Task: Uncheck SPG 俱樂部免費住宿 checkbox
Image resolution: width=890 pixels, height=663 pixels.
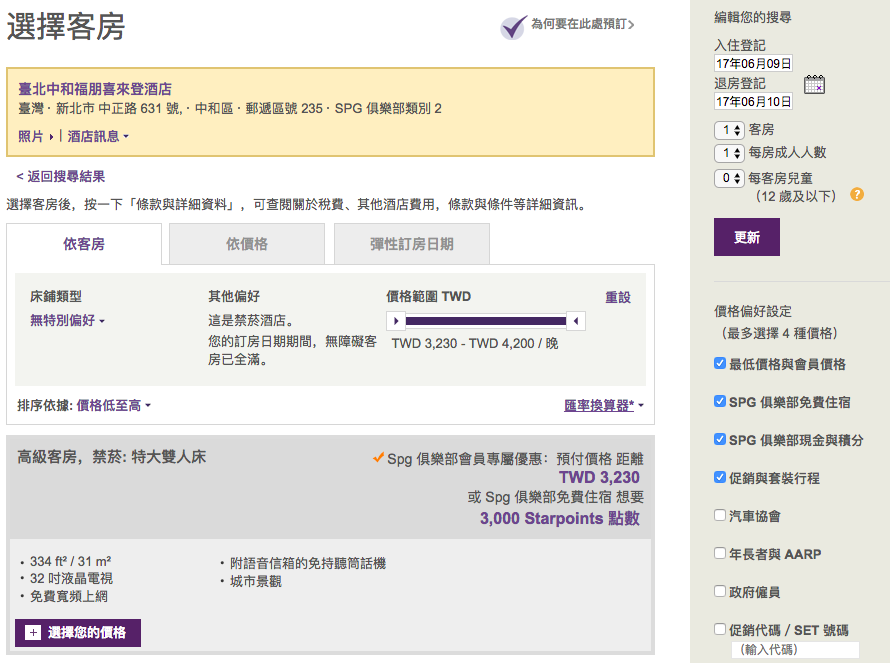Action: (720, 401)
